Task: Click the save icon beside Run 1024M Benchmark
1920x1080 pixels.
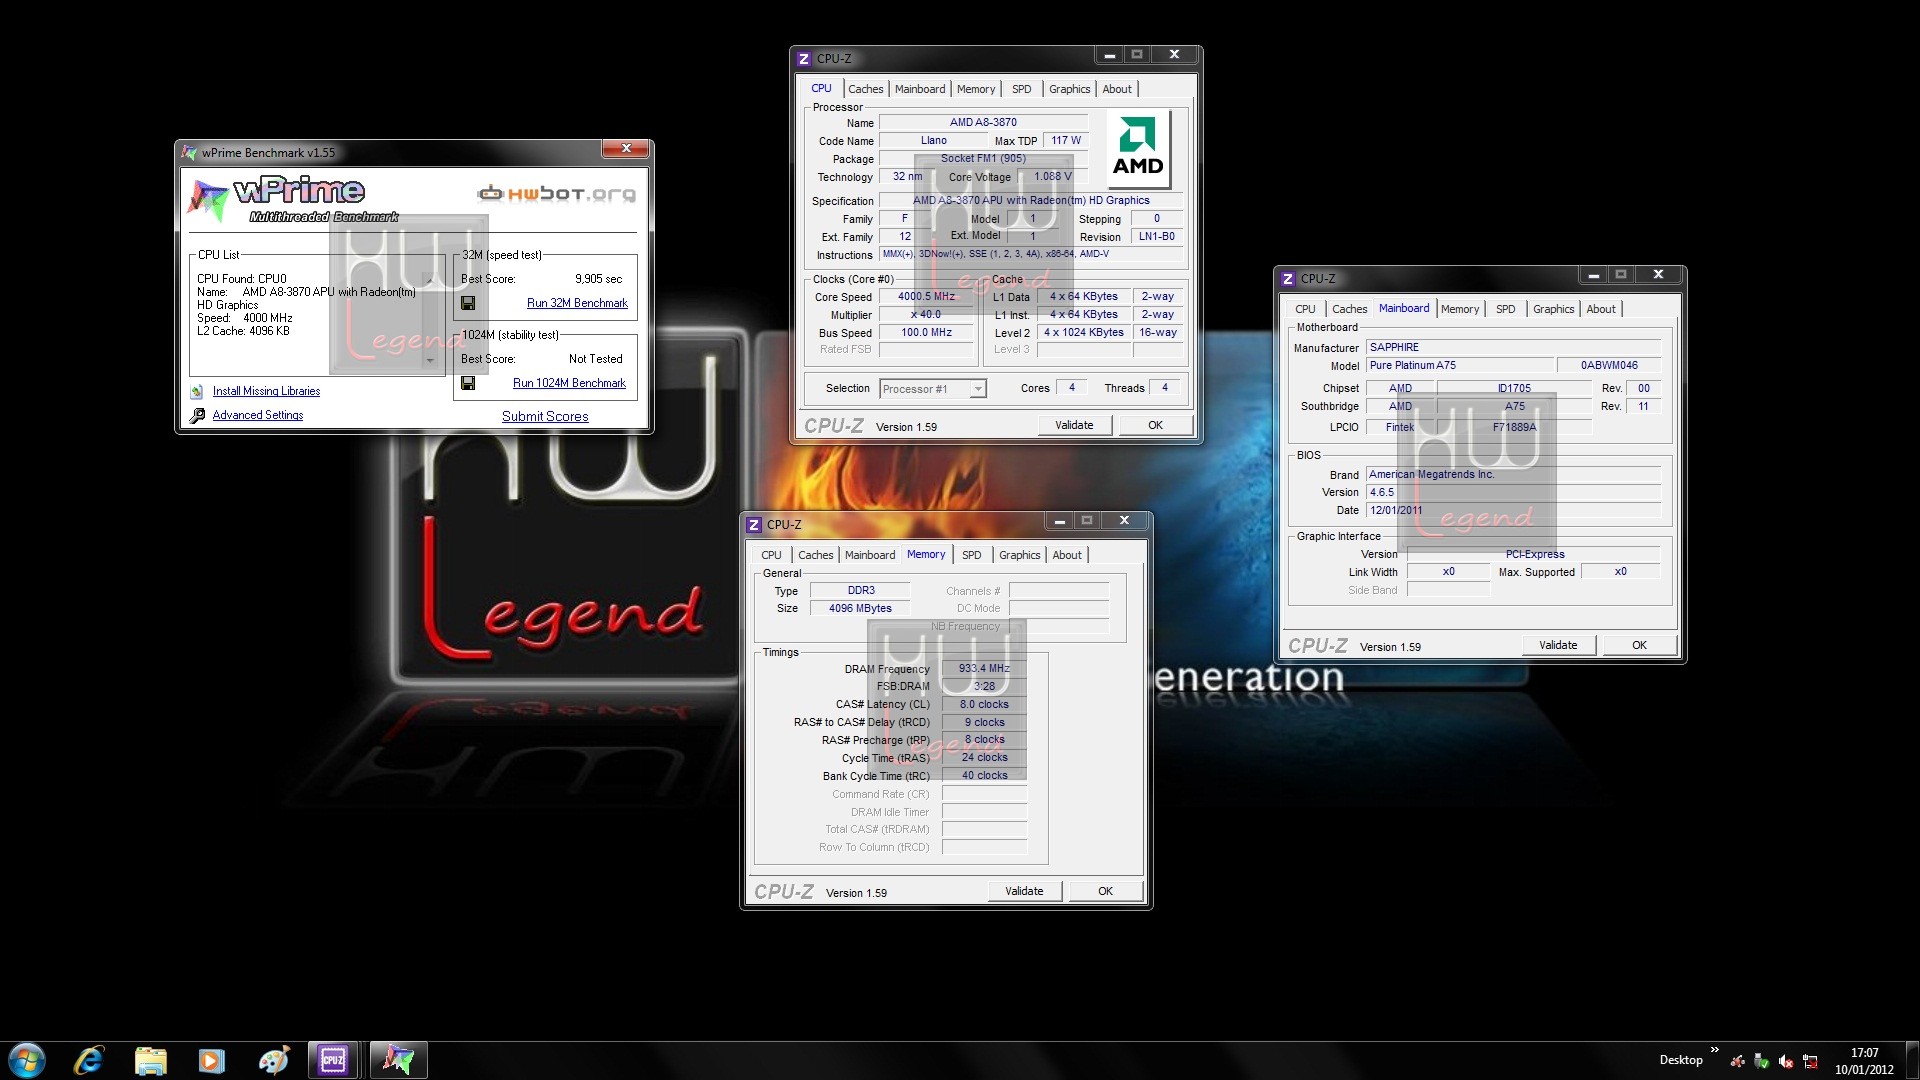Action: point(468,383)
